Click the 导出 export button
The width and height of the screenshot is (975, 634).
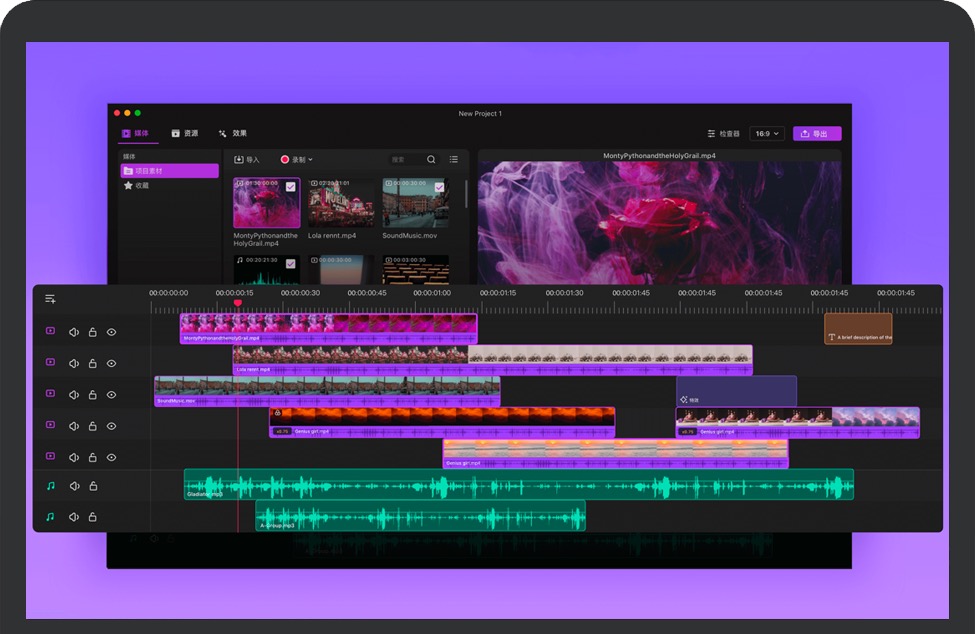click(x=816, y=133)
